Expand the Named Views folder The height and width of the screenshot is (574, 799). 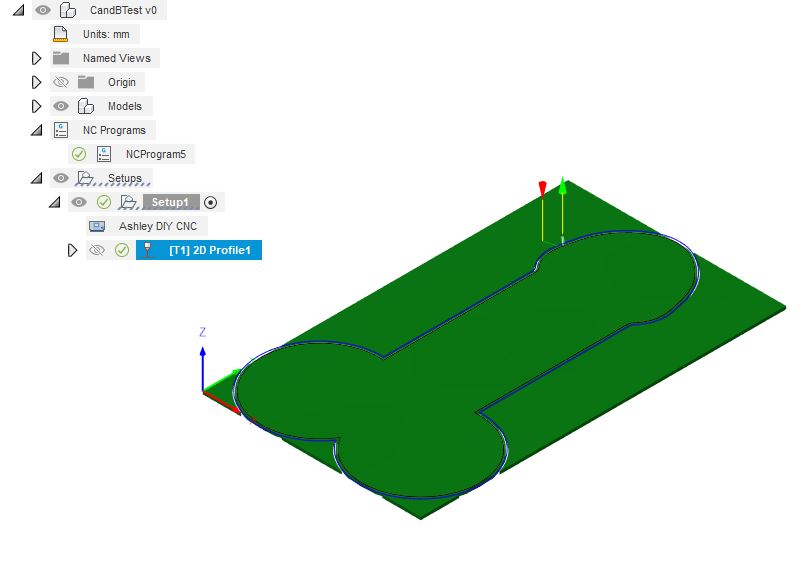pos(36,58)
